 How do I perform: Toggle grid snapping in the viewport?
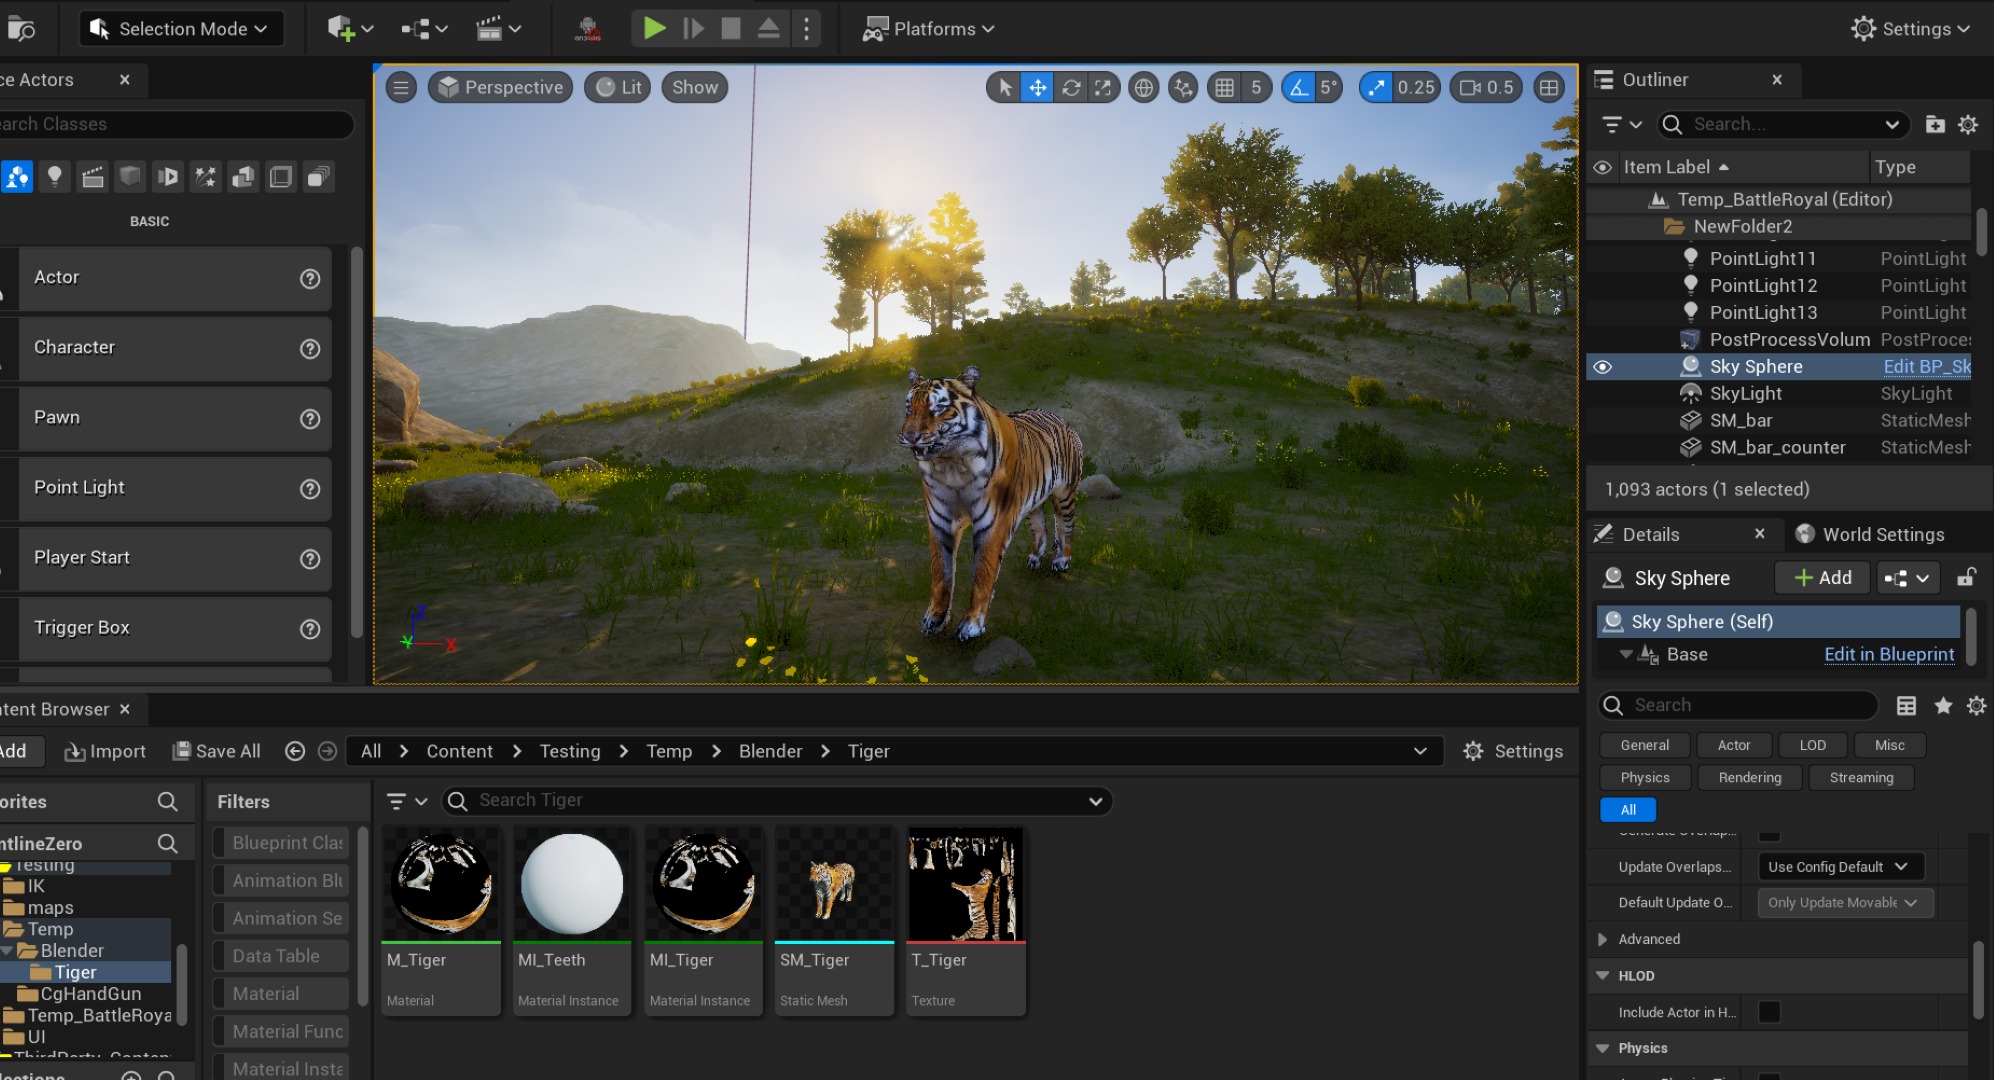click(1225, 88)
